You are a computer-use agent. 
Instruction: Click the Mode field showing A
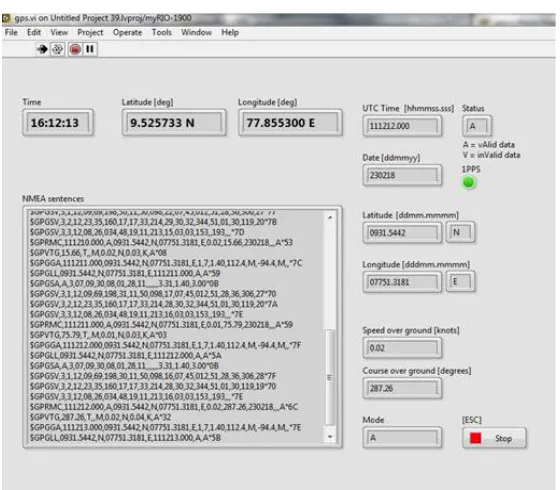(x=402, y=438)
